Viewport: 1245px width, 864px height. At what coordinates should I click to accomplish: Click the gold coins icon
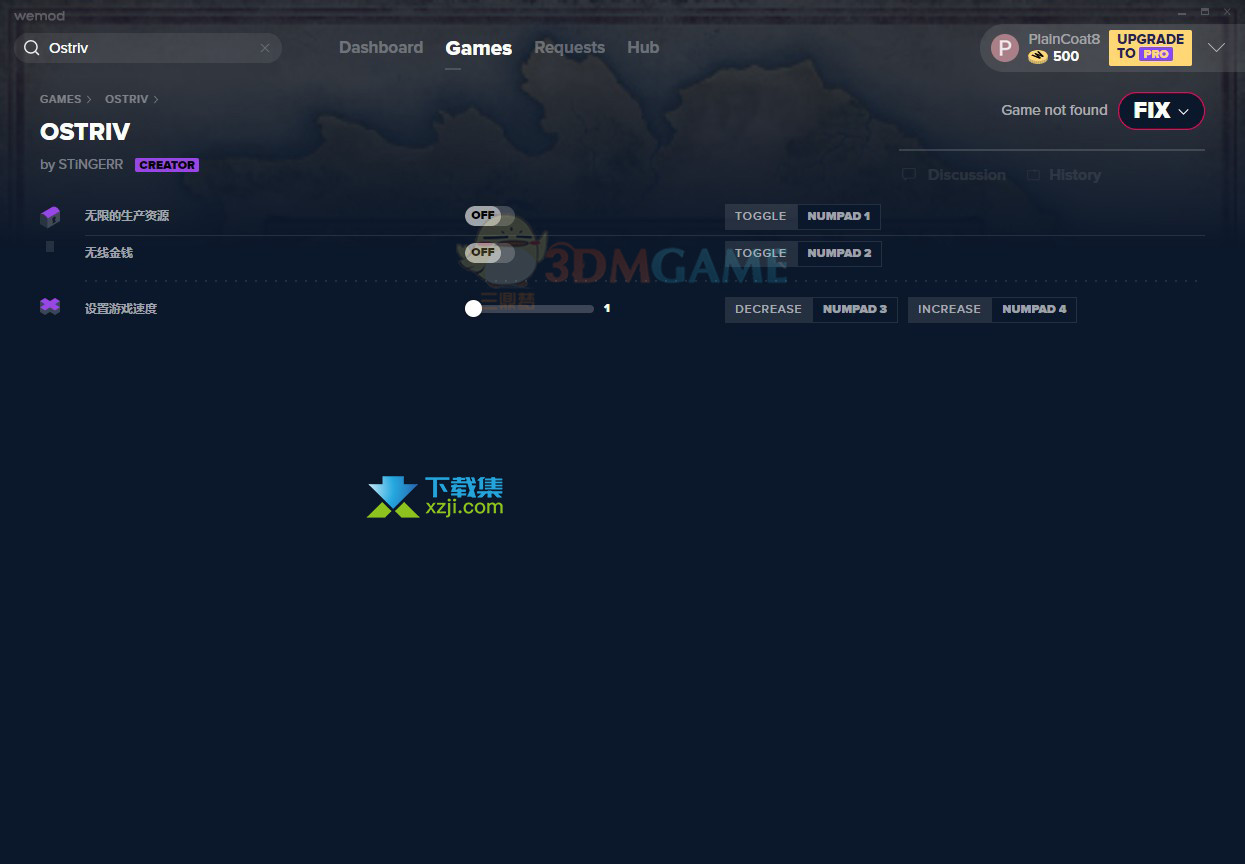(x=1038, y=57)
